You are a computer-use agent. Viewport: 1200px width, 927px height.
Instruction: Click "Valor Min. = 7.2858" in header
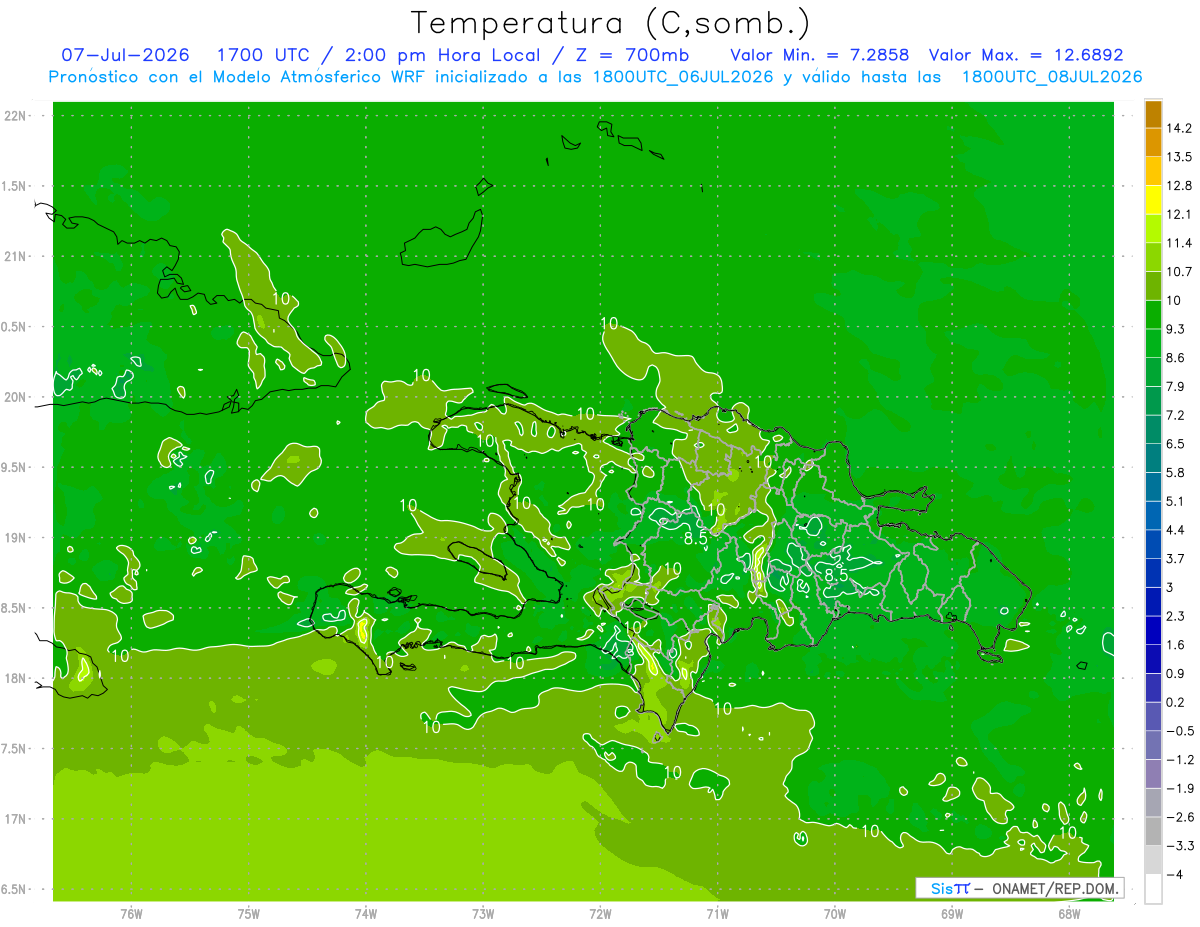[x=820, y=55]
